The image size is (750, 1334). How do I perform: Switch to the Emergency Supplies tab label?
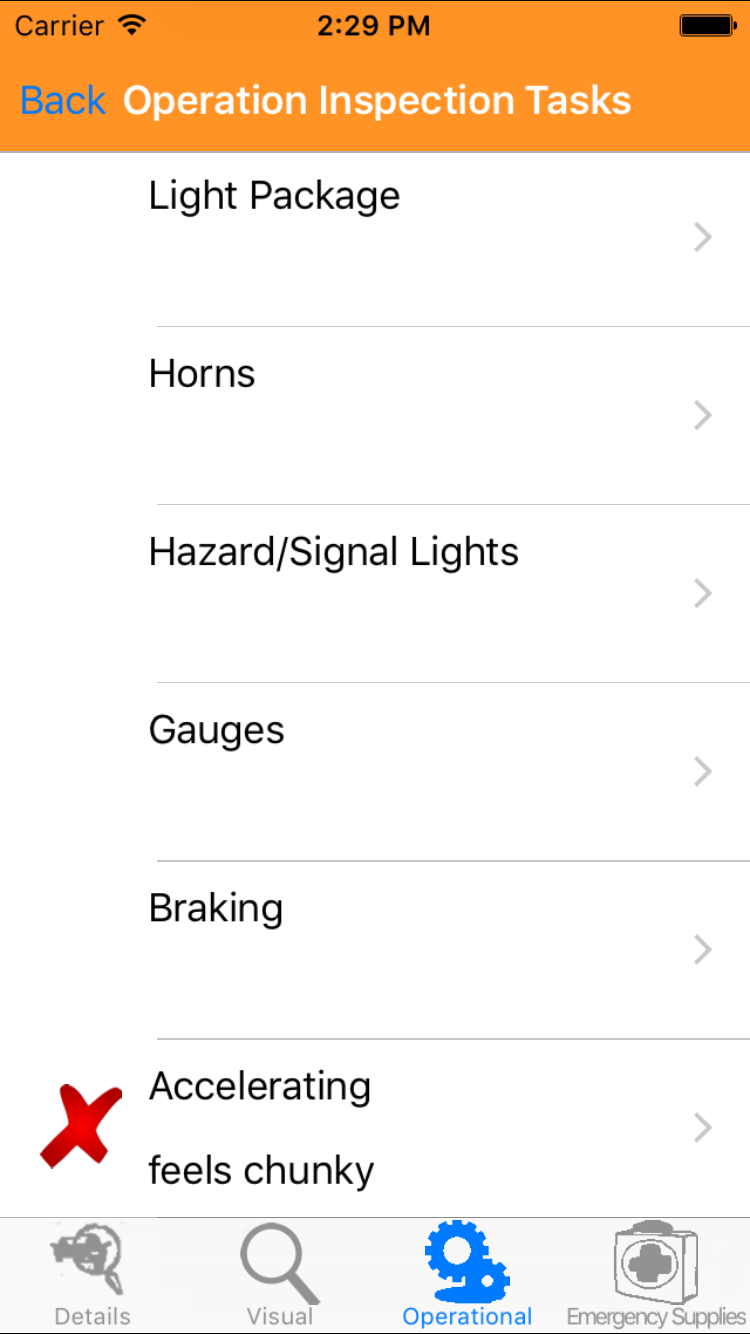[x=656, y=1316]
